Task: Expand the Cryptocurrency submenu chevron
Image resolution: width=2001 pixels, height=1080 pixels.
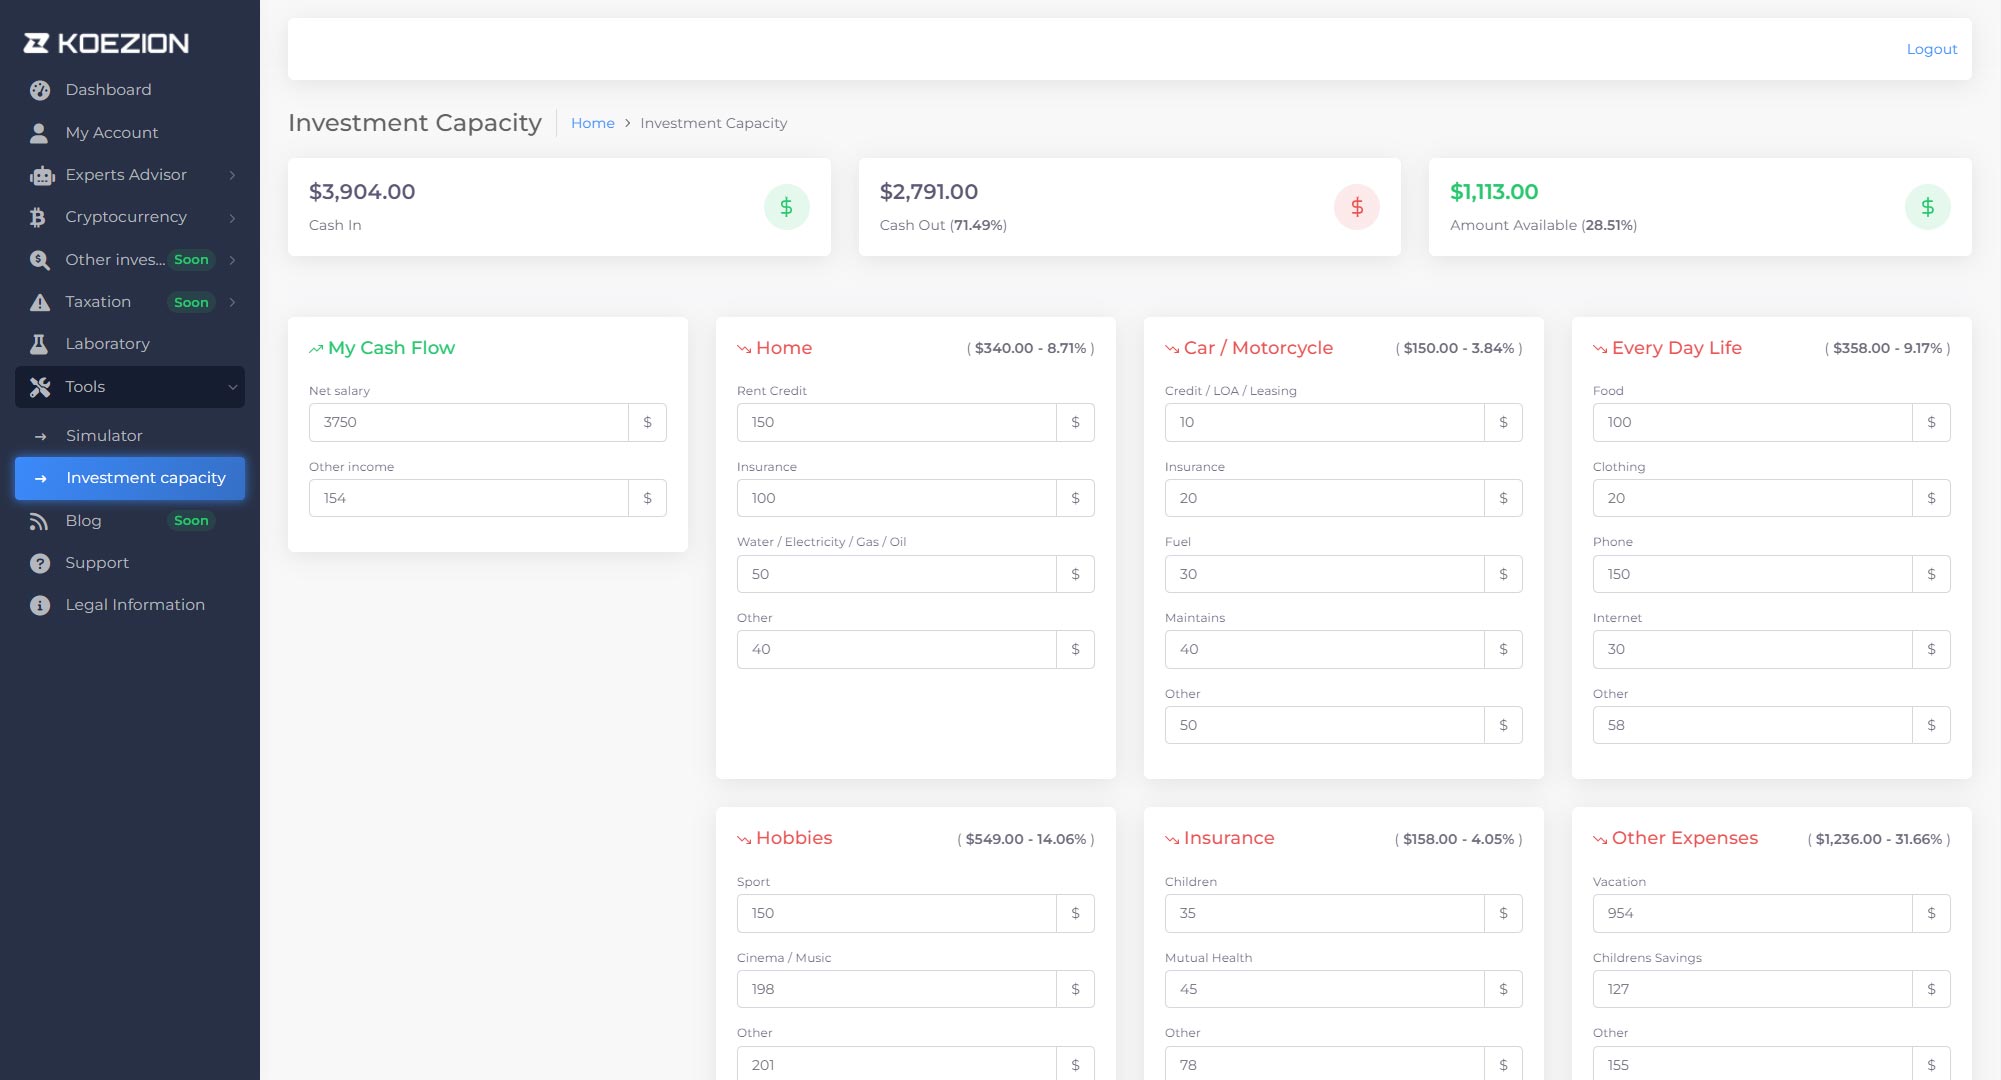Action: (x=232, y=217)
